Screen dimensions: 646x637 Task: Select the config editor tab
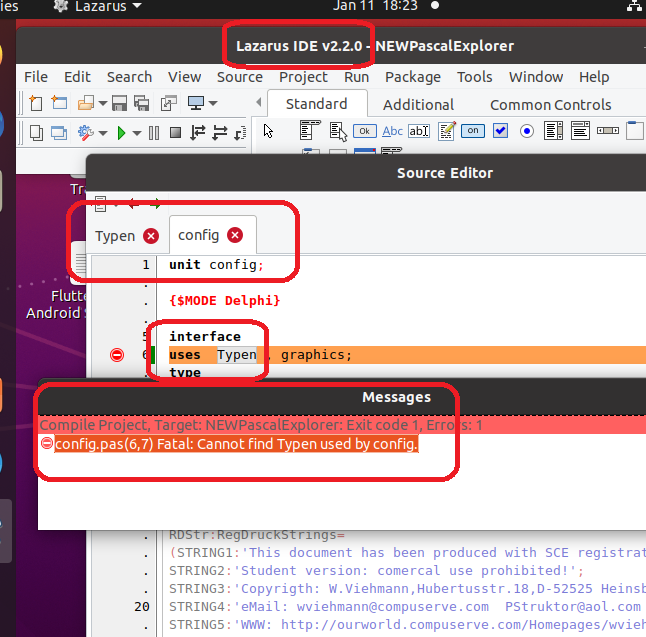(198, 235)
